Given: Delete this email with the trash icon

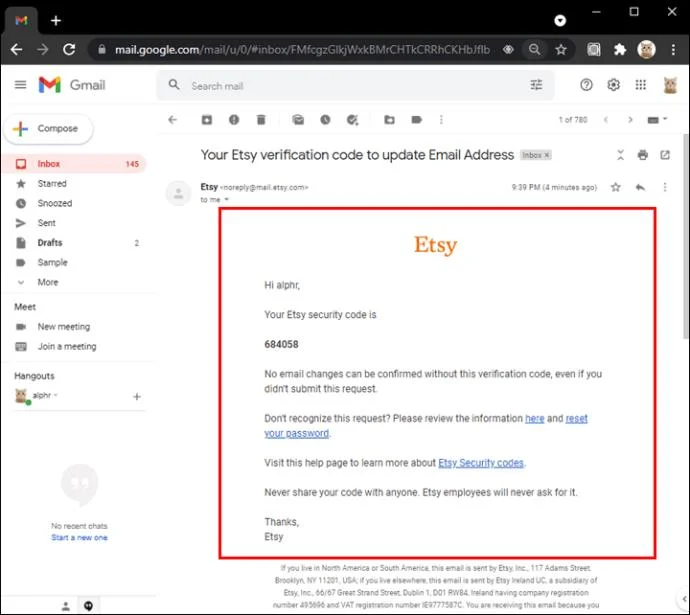Looking at the screenshot, I should 261,120.
